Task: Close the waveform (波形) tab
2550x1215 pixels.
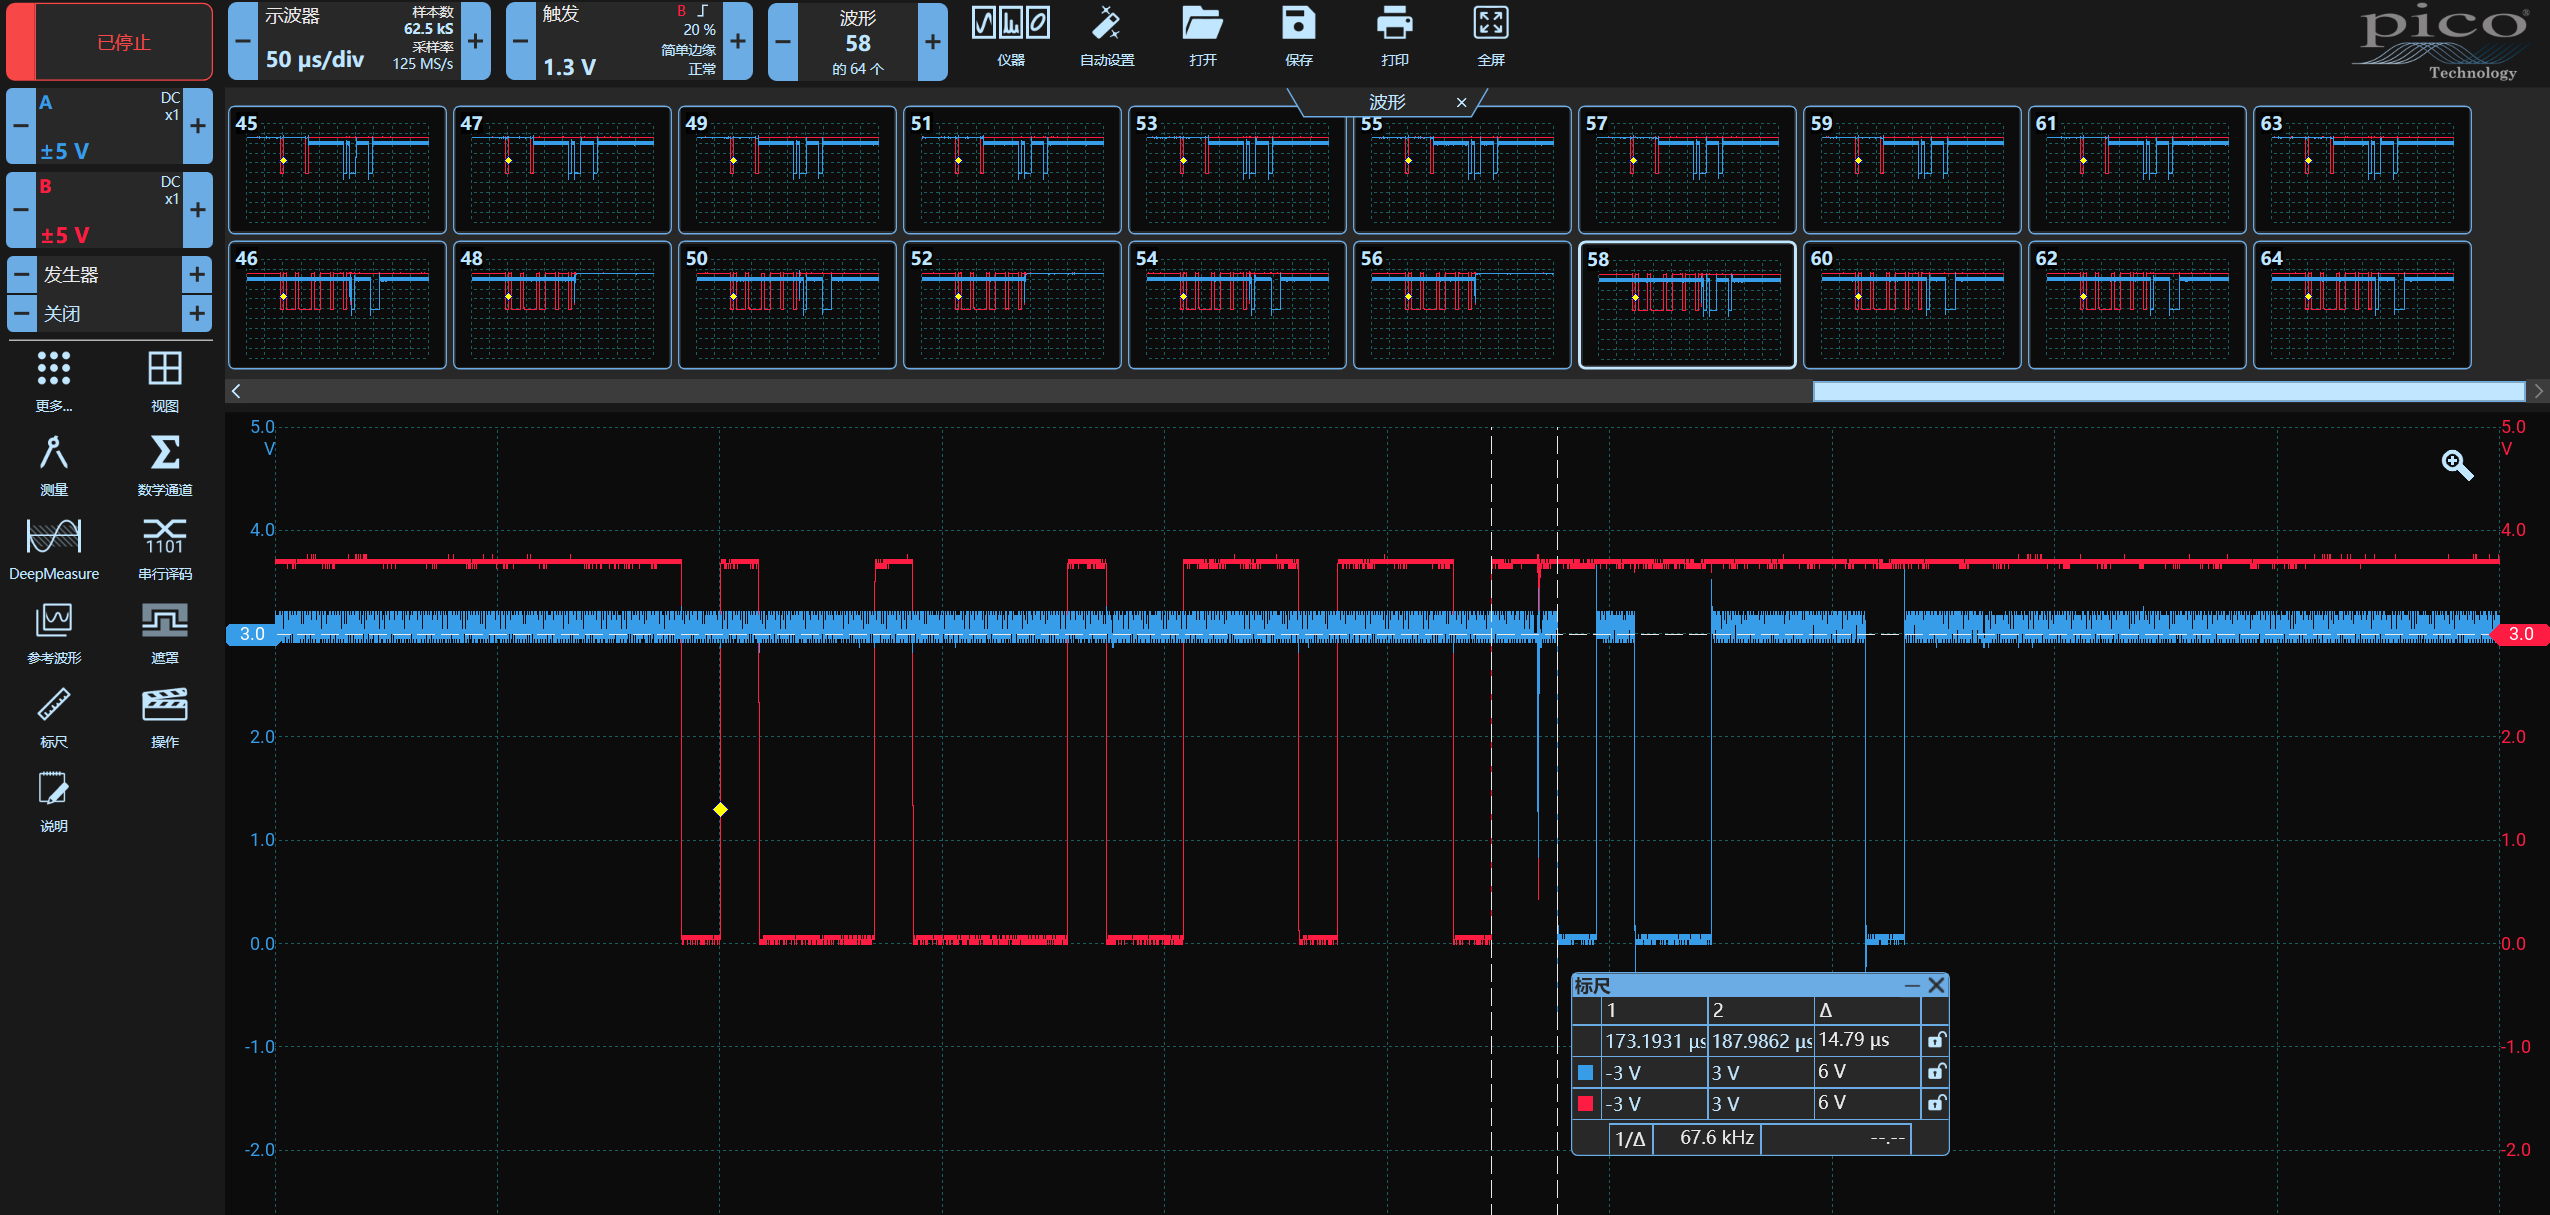Action: coord(1461,102)
